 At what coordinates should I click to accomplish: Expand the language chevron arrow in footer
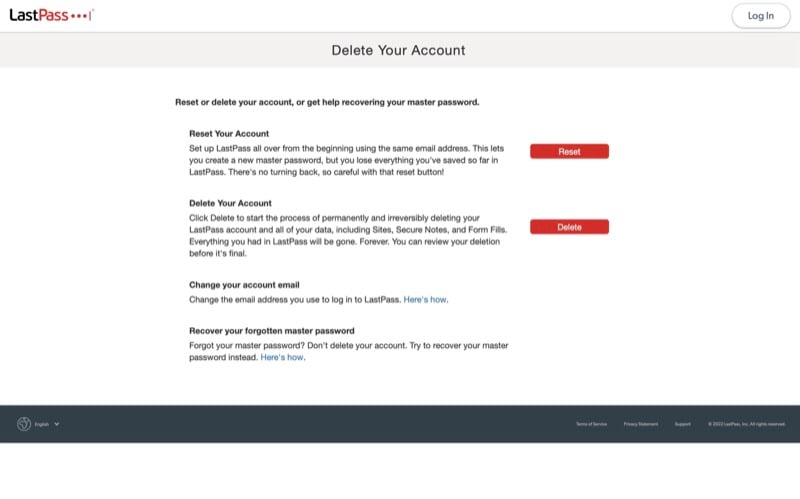click(57, 424)
